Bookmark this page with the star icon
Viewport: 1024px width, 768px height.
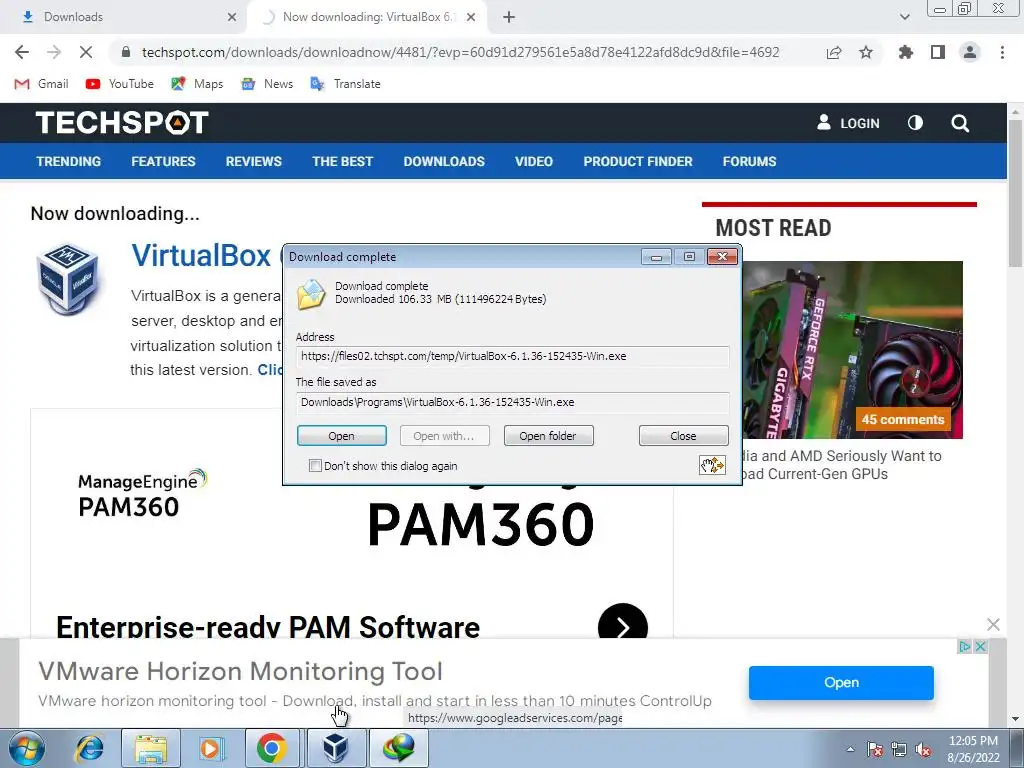click(x=866, y=52)
